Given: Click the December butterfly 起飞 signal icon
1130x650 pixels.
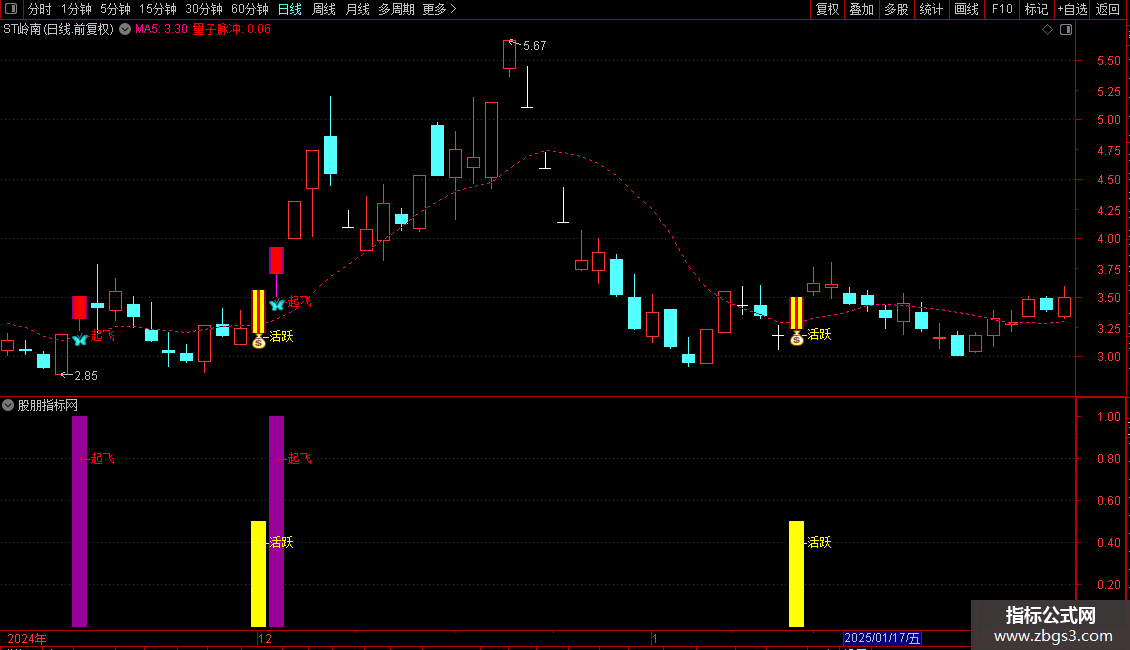Looking at the screenshot, I should [277, 305].
